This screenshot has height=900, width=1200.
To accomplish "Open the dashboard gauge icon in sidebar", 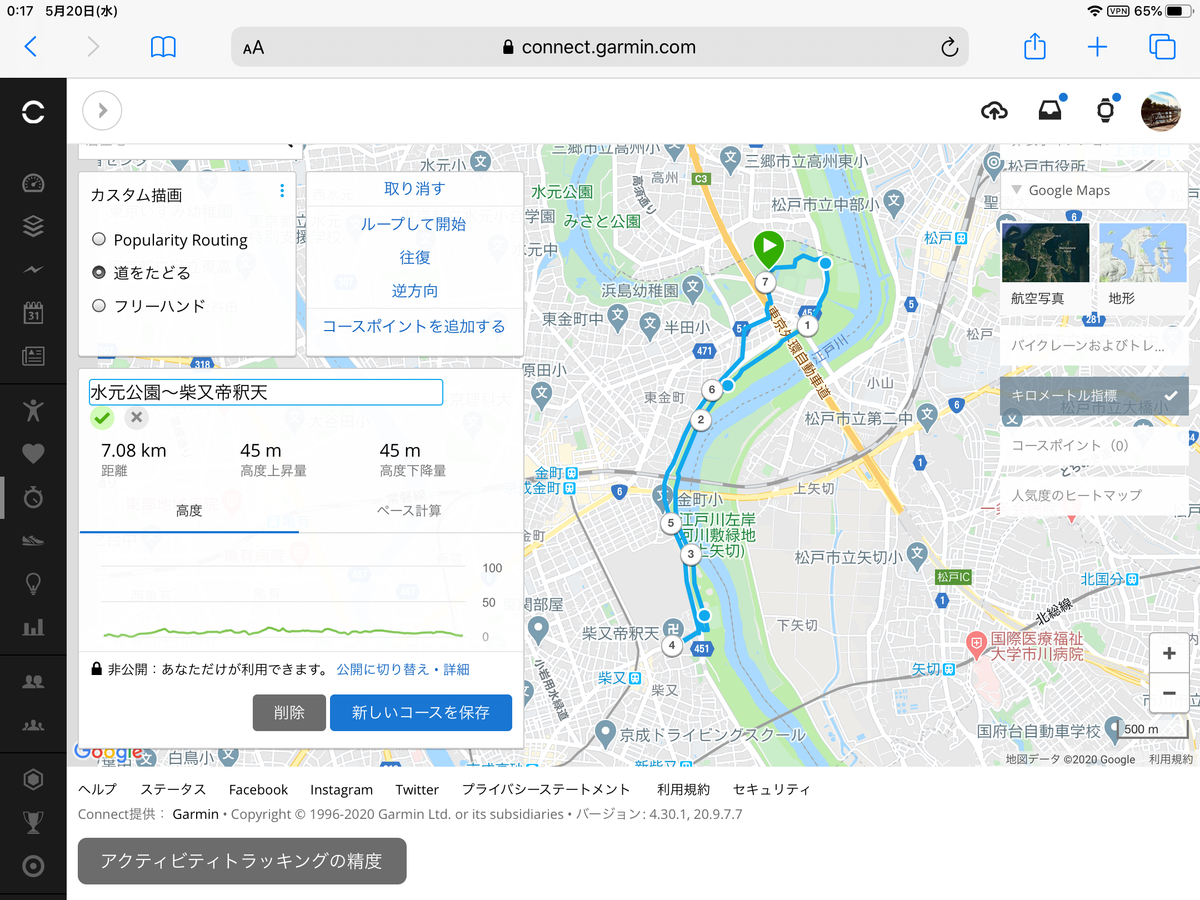I will [x=33, y=183].
